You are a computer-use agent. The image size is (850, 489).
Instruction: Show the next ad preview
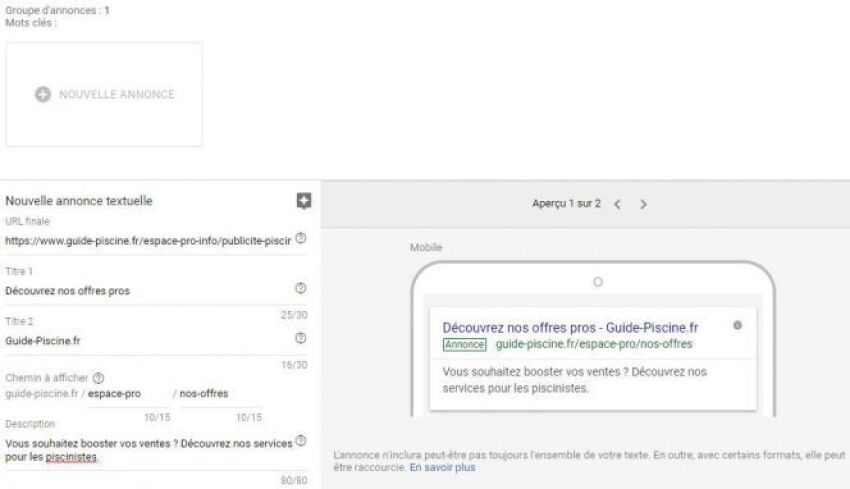643,204
